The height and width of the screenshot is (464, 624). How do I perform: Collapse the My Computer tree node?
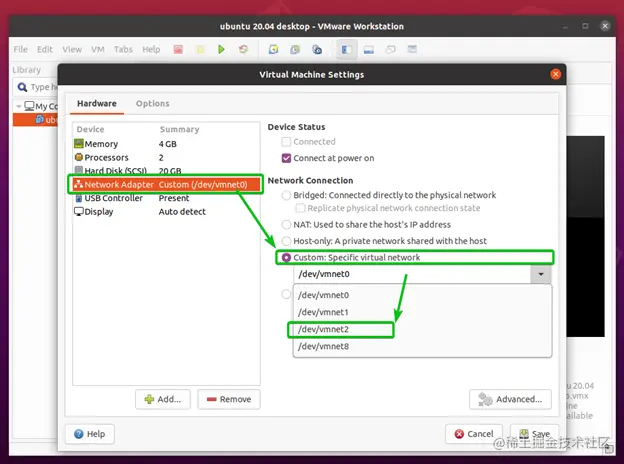[x=19, y=106]
